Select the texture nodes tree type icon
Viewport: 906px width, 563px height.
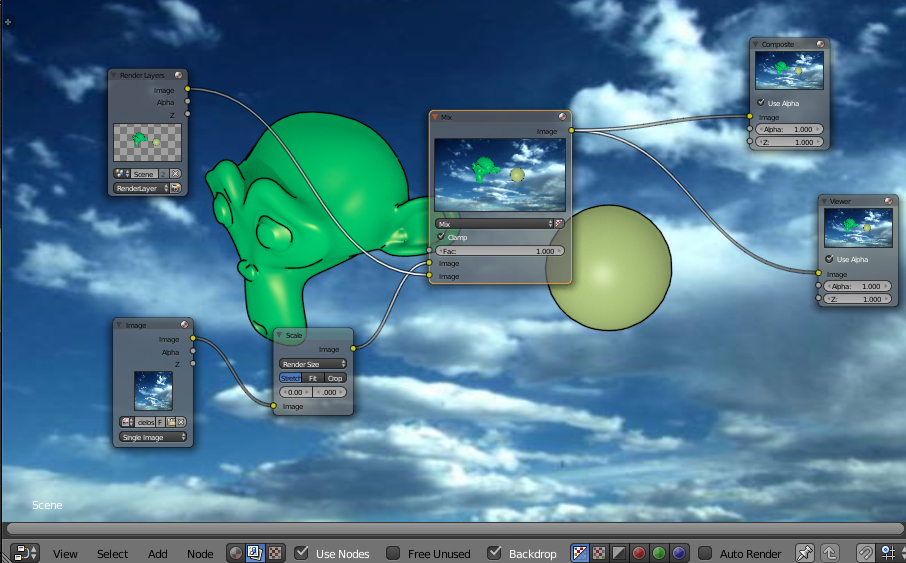tap(275, 553)
